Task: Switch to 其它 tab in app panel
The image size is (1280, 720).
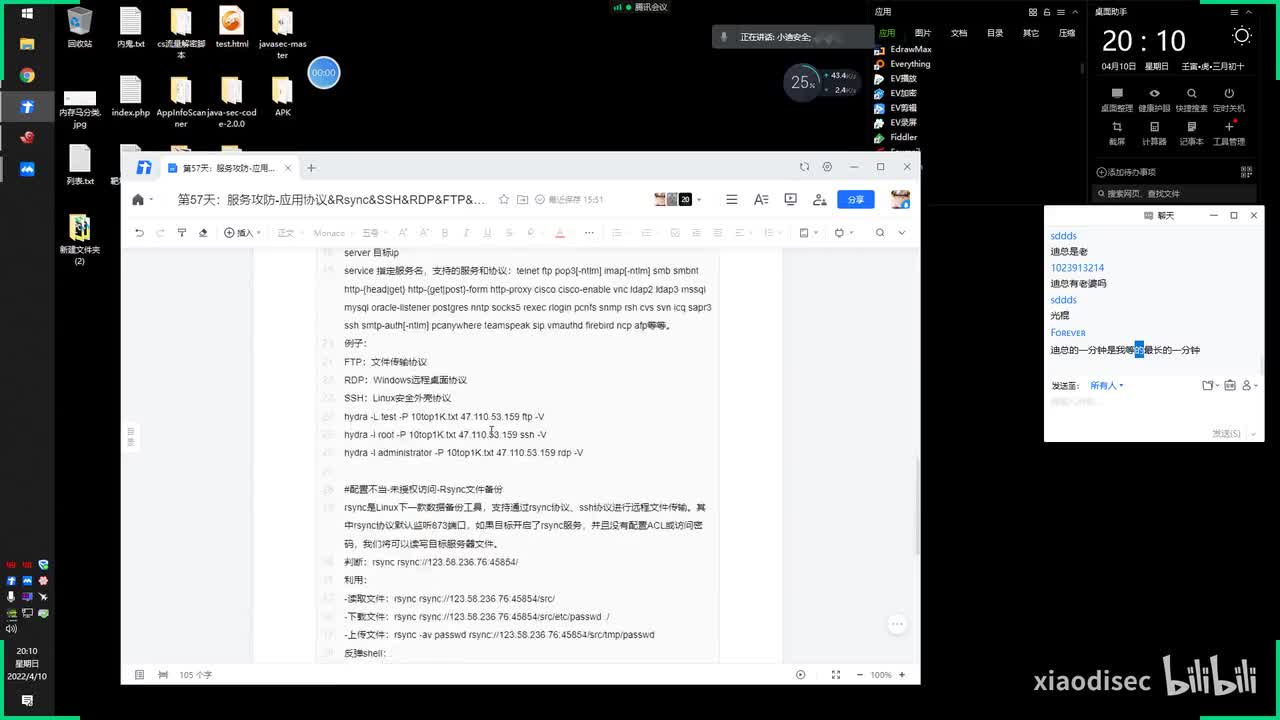Action: pos(1031,33)
